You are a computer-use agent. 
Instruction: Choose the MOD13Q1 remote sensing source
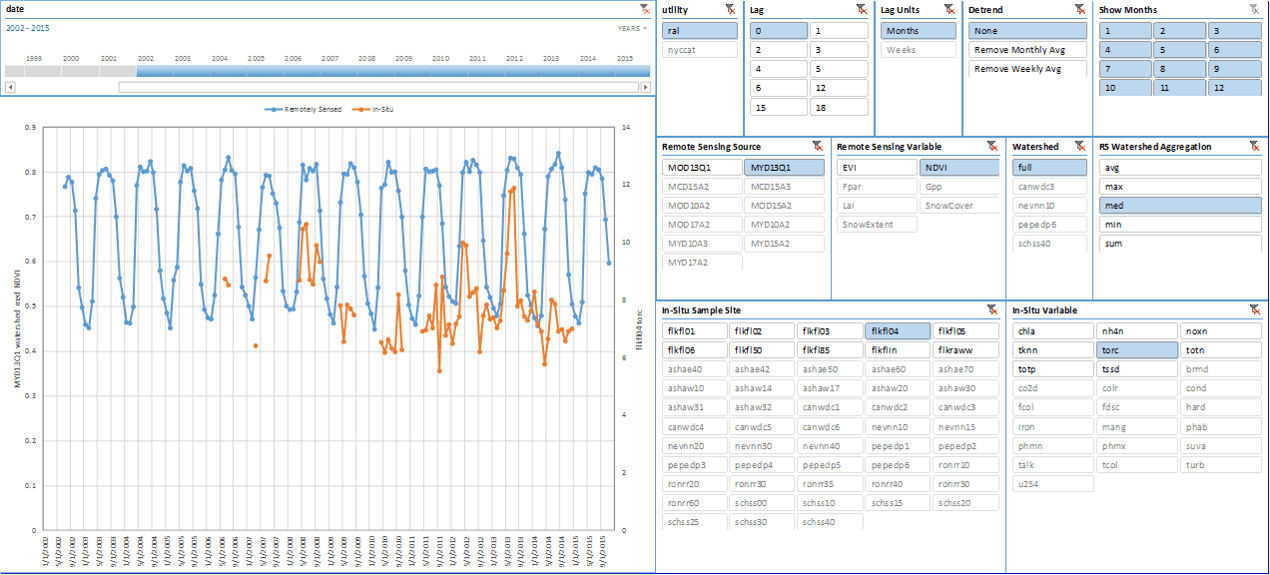[701, 168]
